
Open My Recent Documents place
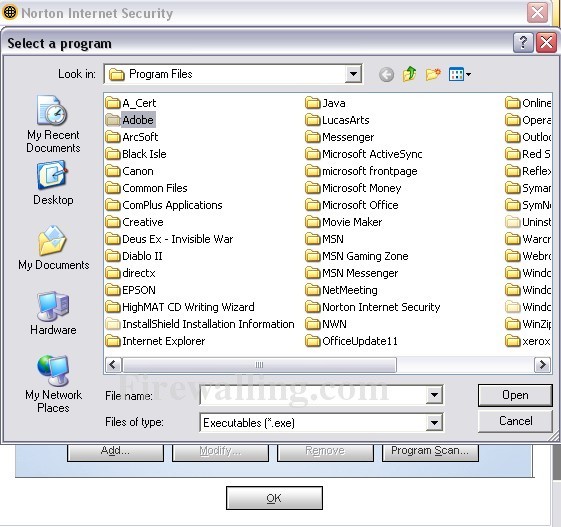tap(53, 124)
